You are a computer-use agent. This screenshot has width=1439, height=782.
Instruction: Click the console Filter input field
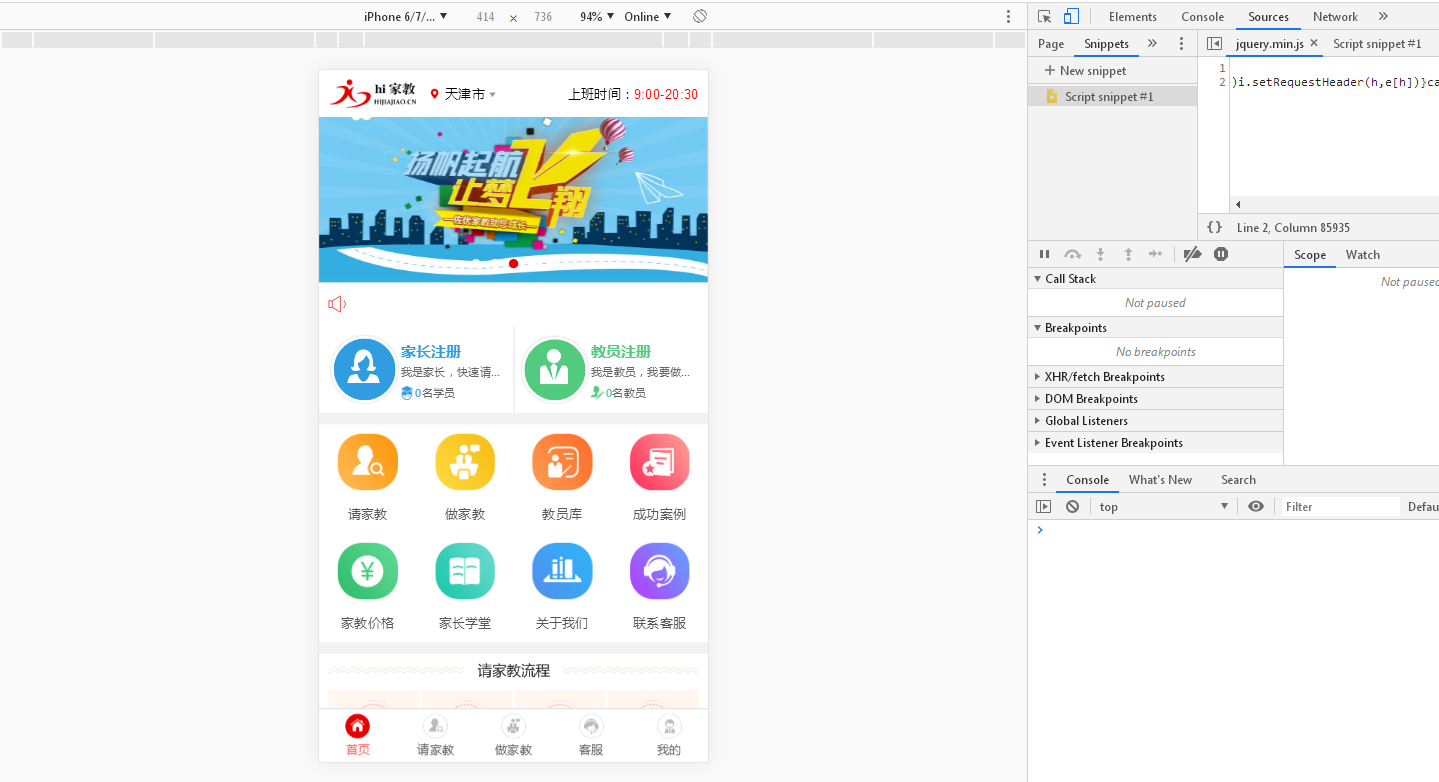point(1339,506)
